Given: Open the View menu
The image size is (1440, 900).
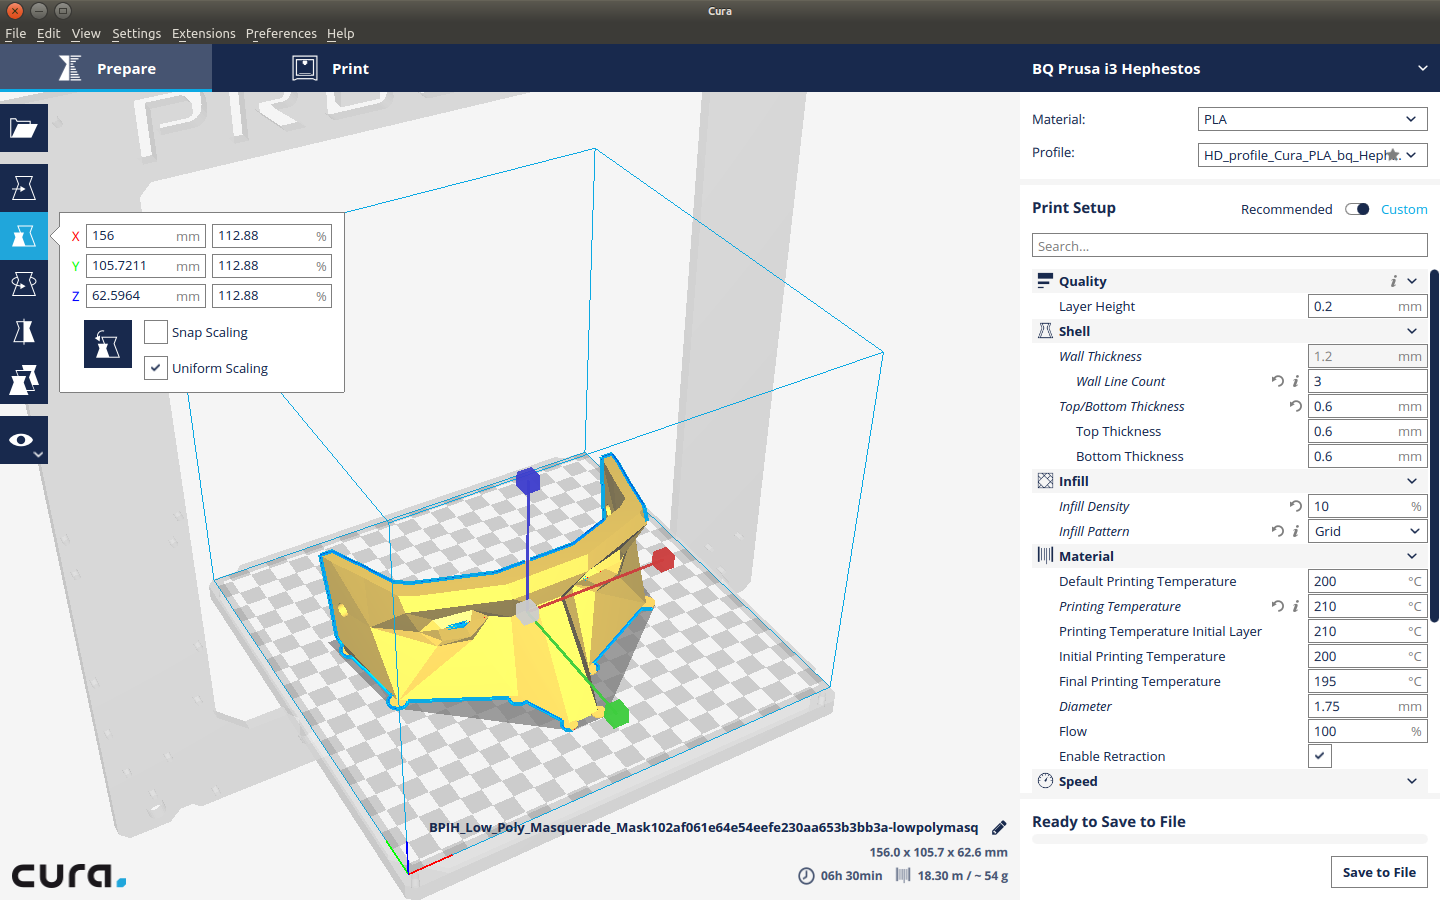Looking at the screenshot, I should (86, 33).
